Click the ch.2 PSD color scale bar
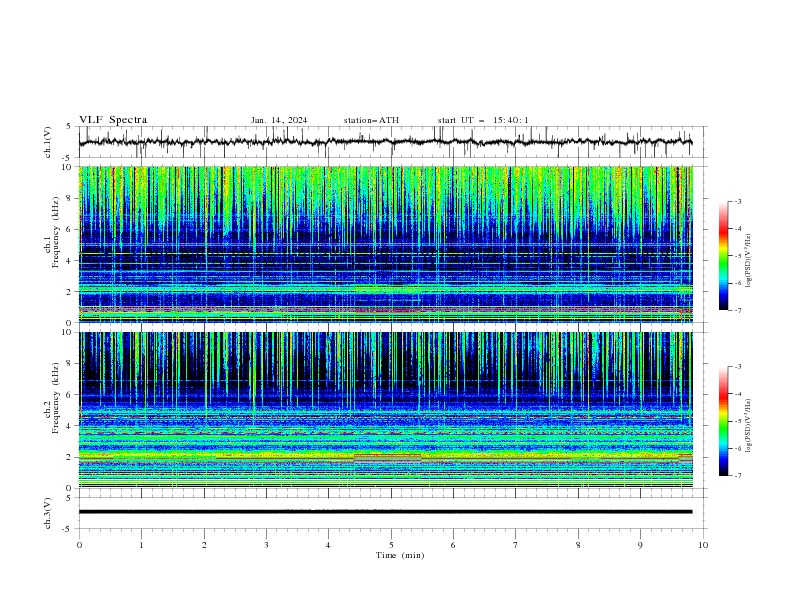The image size is (792, 612). tap(723, 421)
